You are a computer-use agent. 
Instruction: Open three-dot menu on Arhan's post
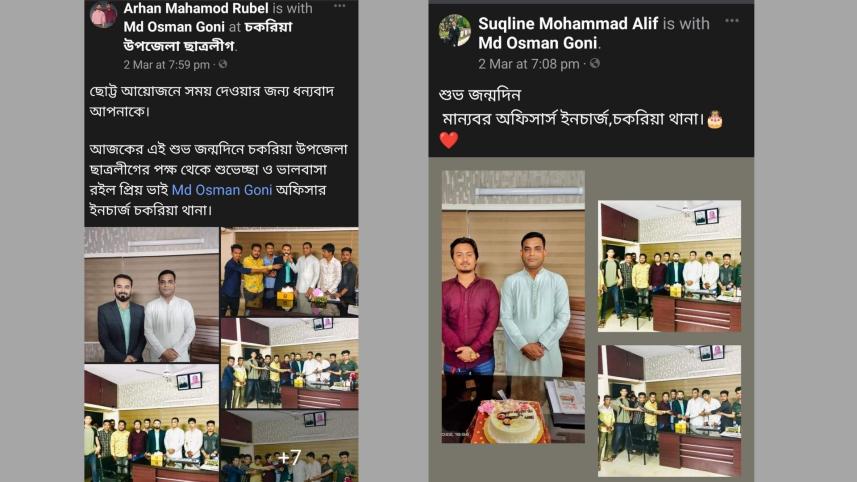point(339,6)
